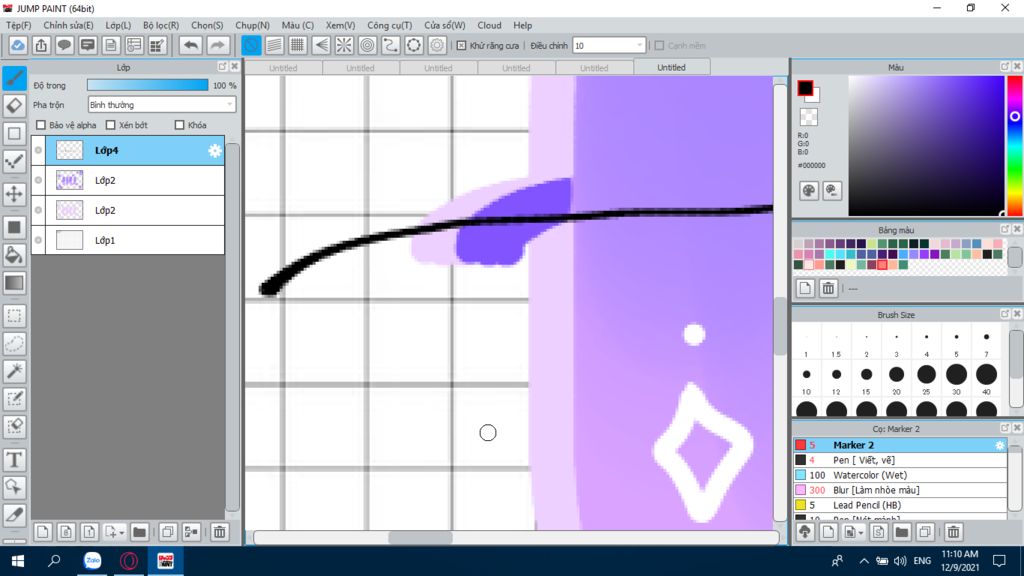
Task: Open Zalo from the taskbar
Action: pyautogui.click(x=93, y=561)
